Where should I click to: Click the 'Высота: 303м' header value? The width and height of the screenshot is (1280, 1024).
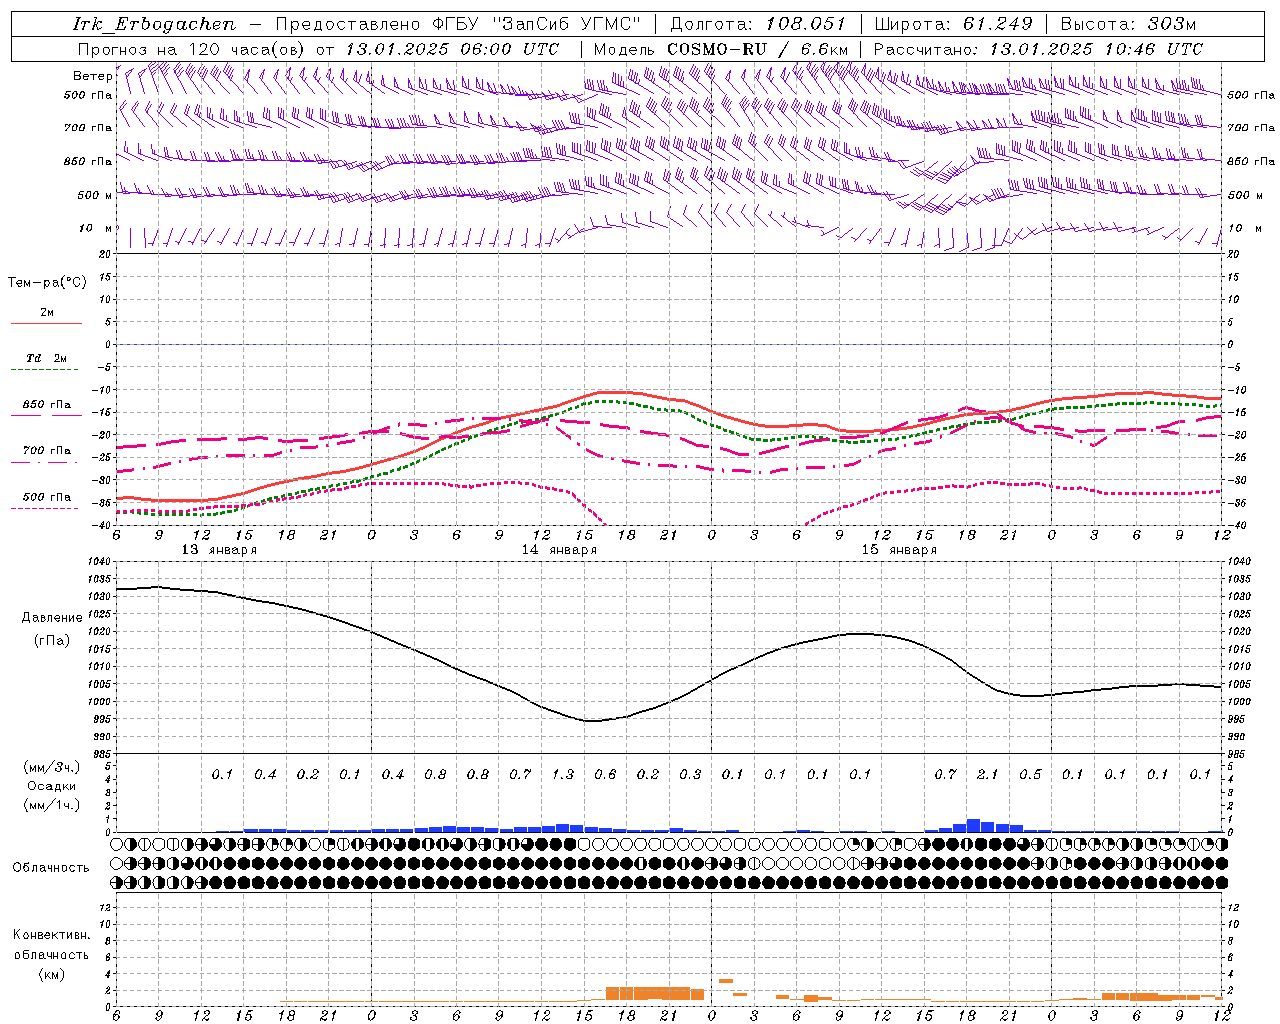1129,24
